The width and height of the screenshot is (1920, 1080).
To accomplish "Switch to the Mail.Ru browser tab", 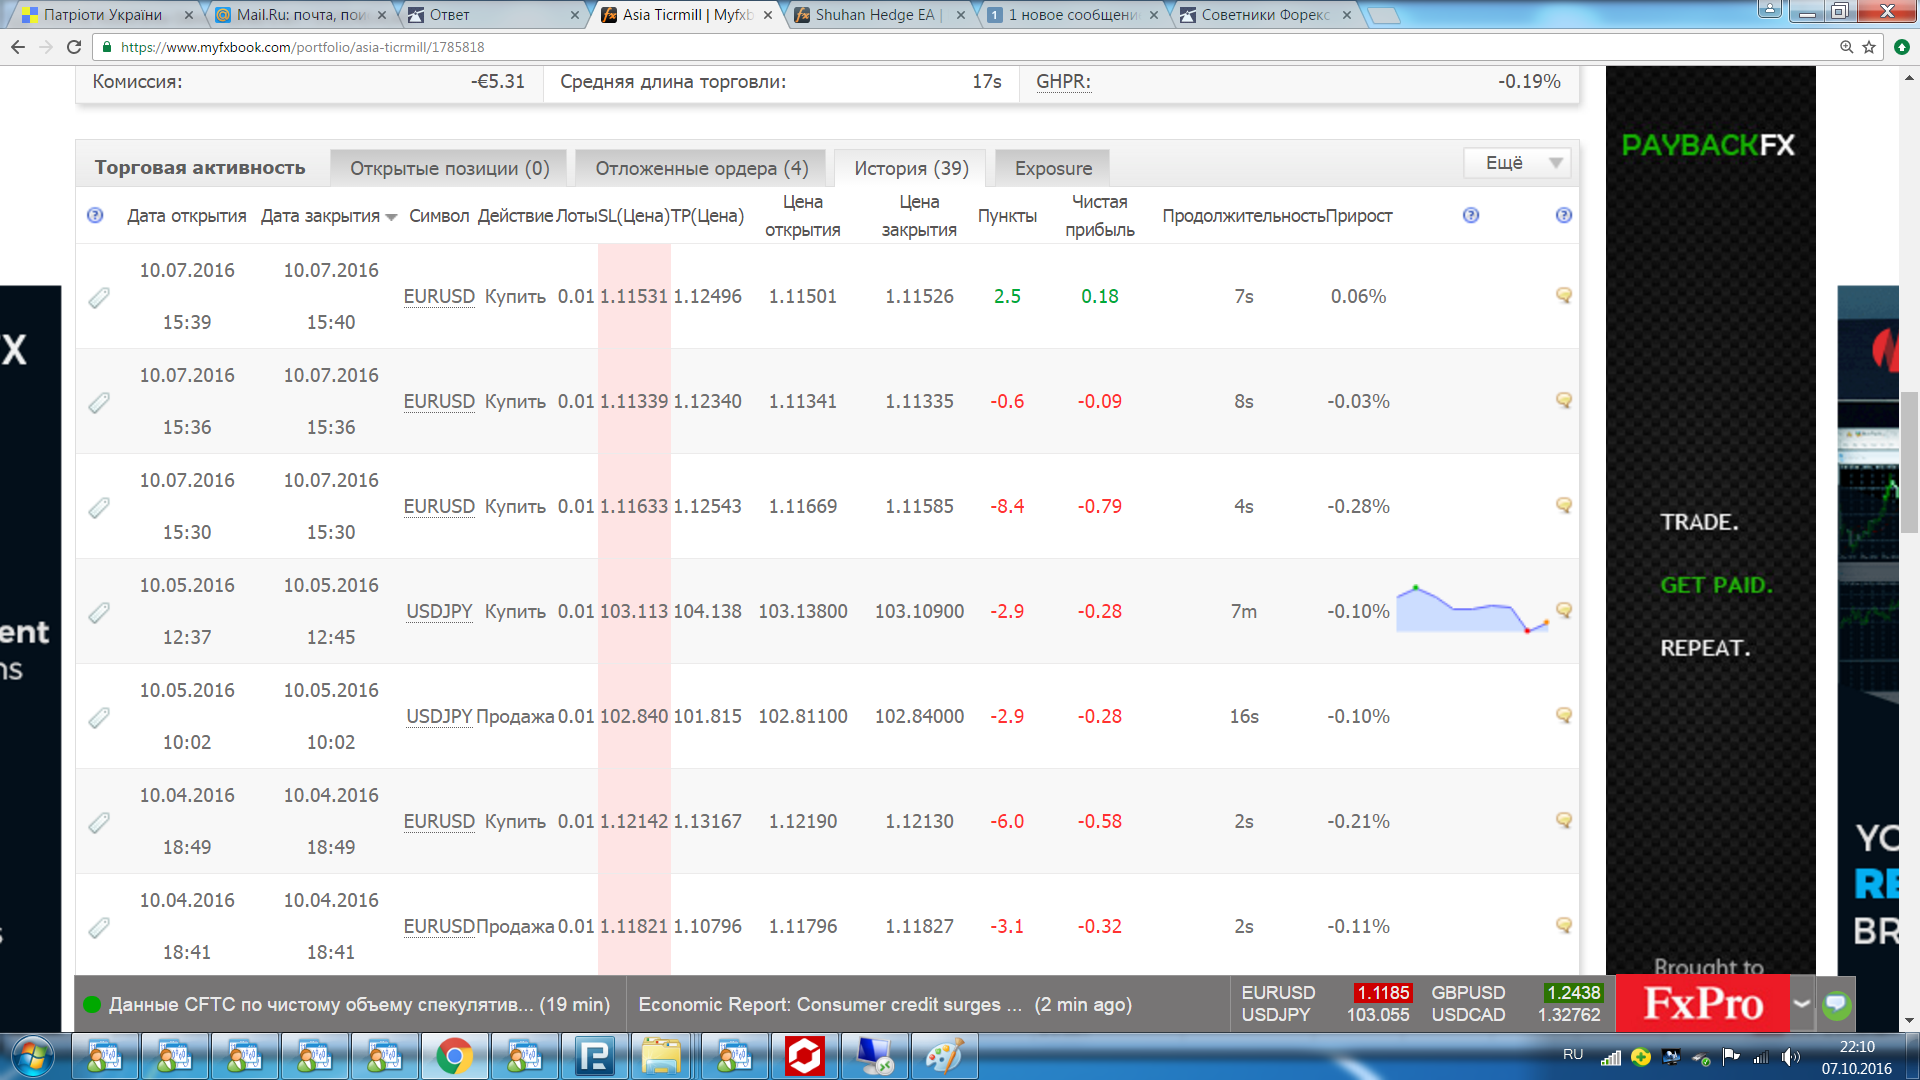I will (x=300, y=15).
